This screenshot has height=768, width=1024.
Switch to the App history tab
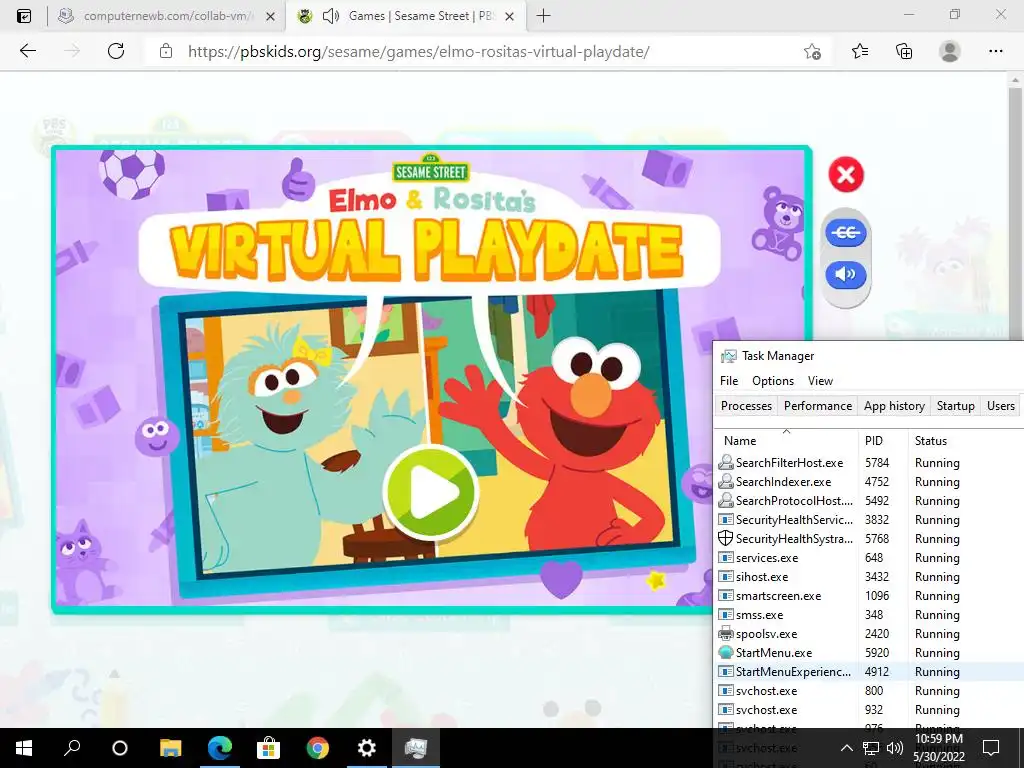point(894,406)
